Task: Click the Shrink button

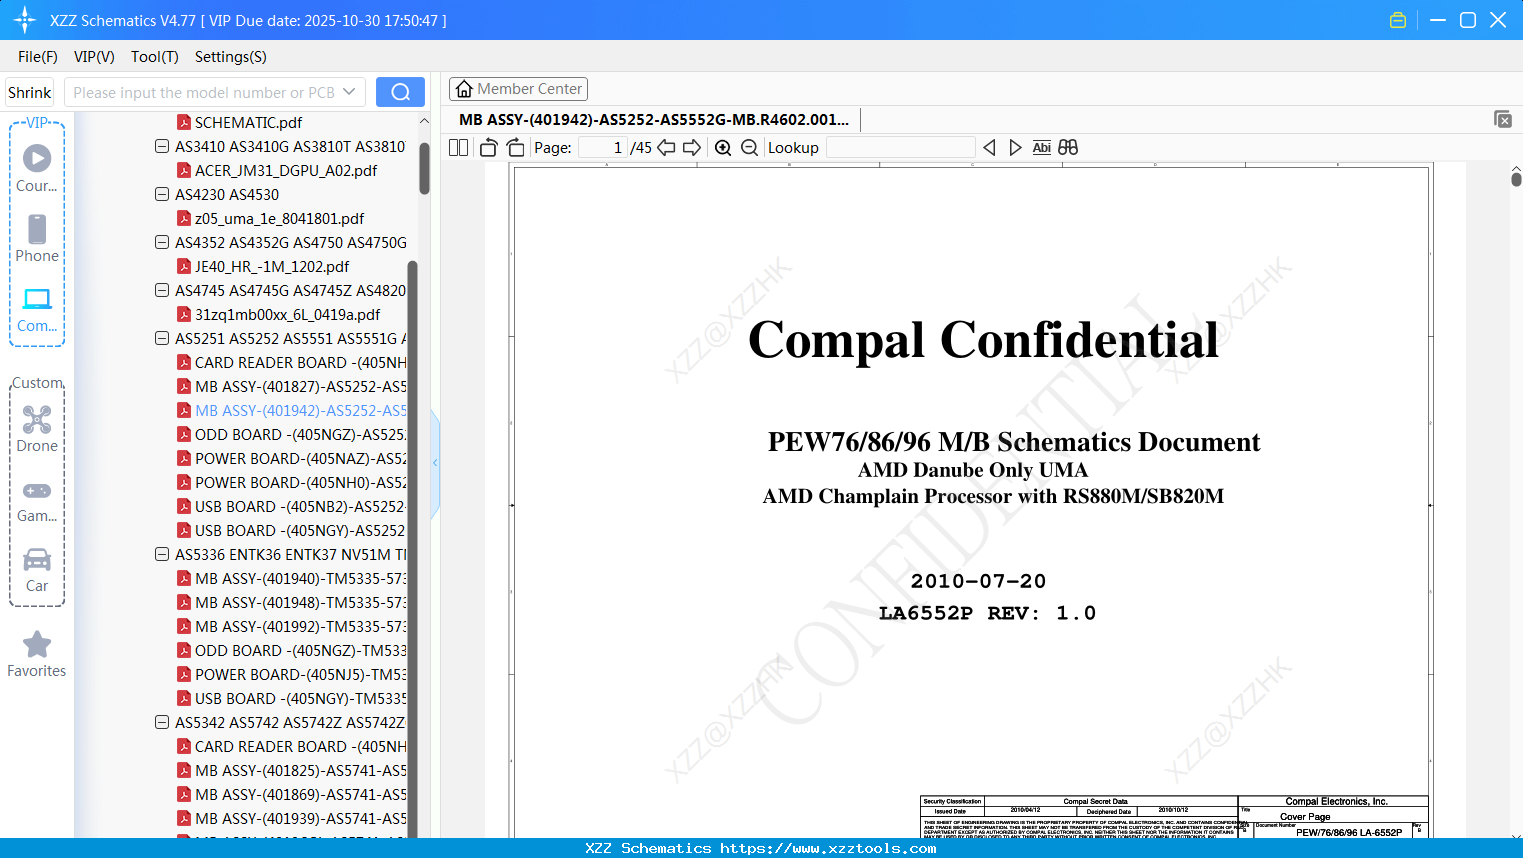Action: coord(30,92)
